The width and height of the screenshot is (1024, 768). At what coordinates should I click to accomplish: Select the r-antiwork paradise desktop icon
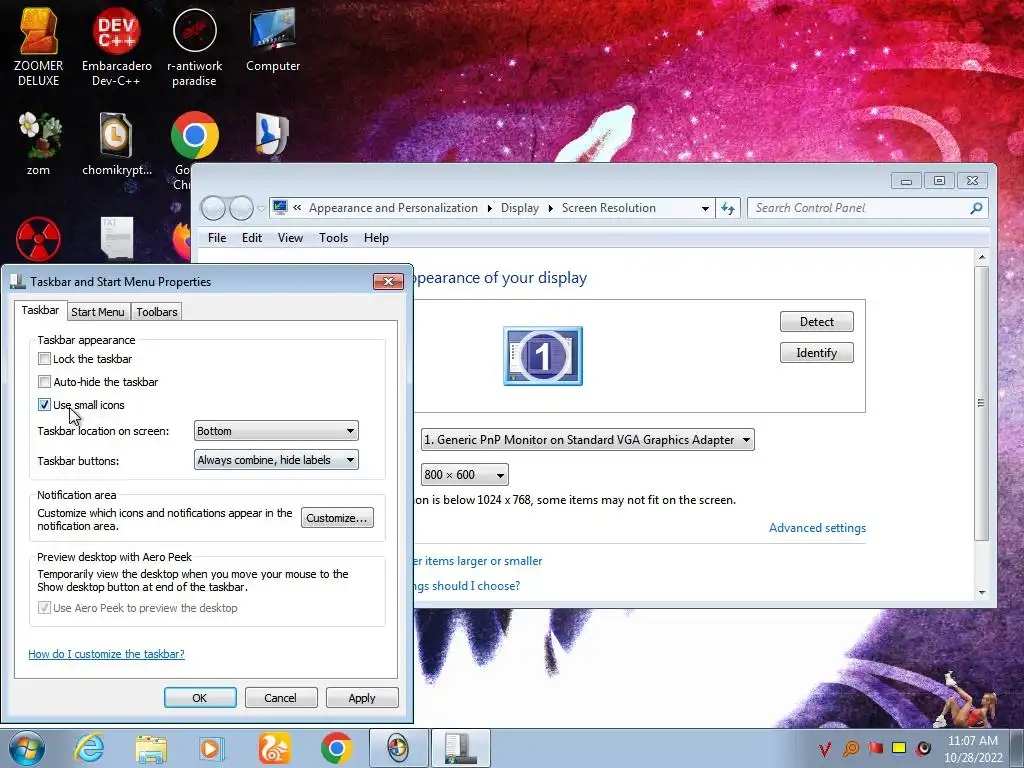click(194, 47)
